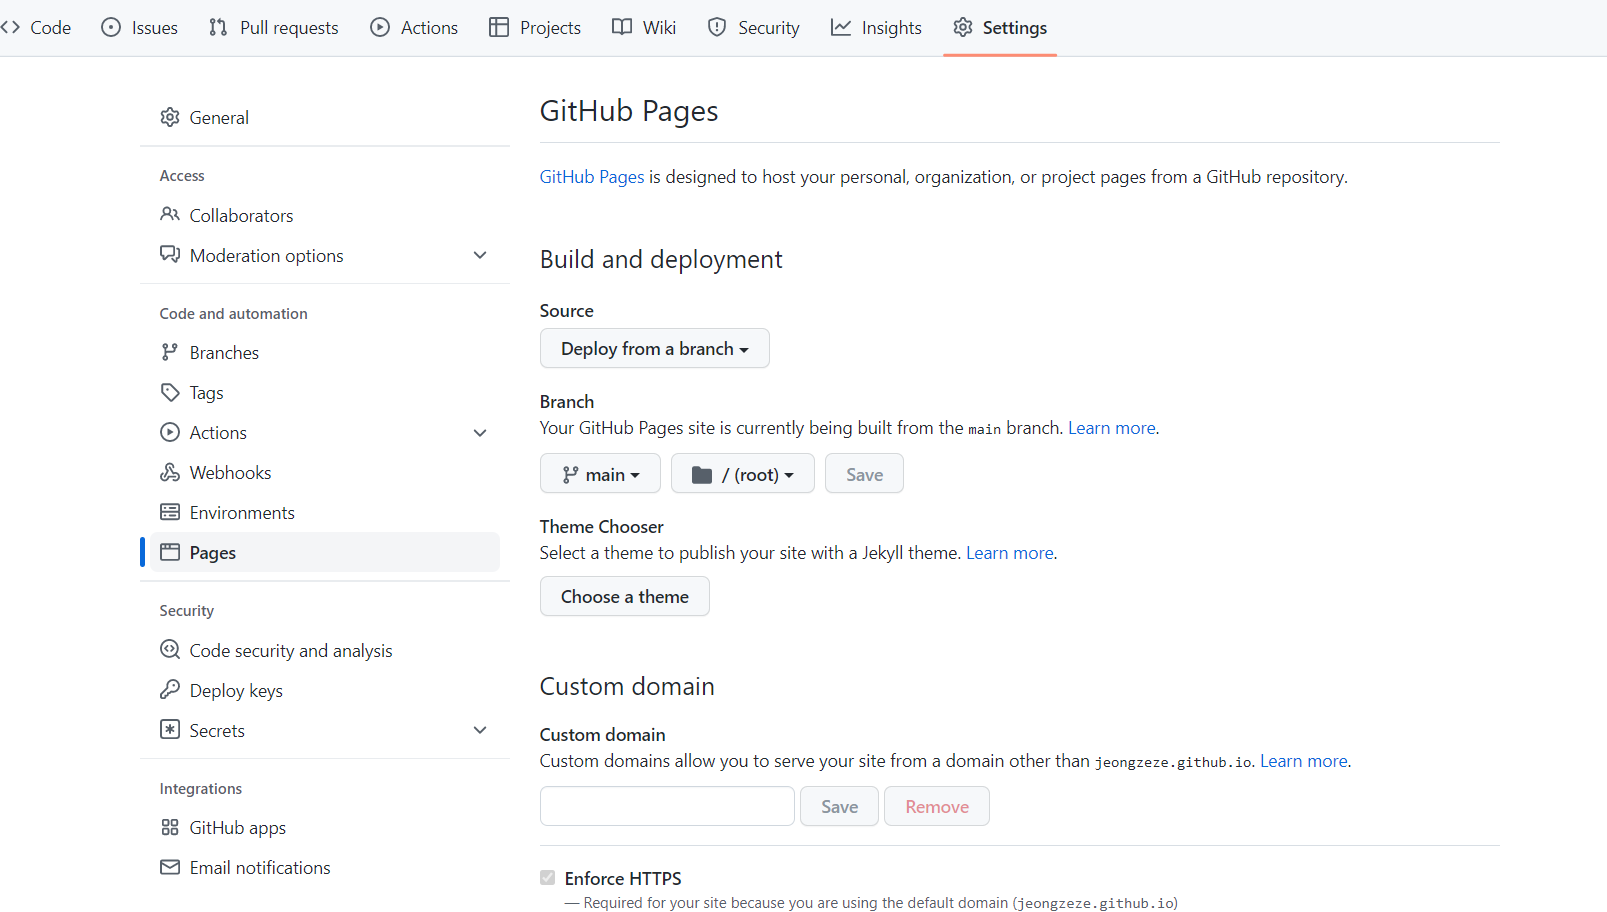Click the Tags tag icon
This screenshot has height=912, width=1607.
click(170, 392)
